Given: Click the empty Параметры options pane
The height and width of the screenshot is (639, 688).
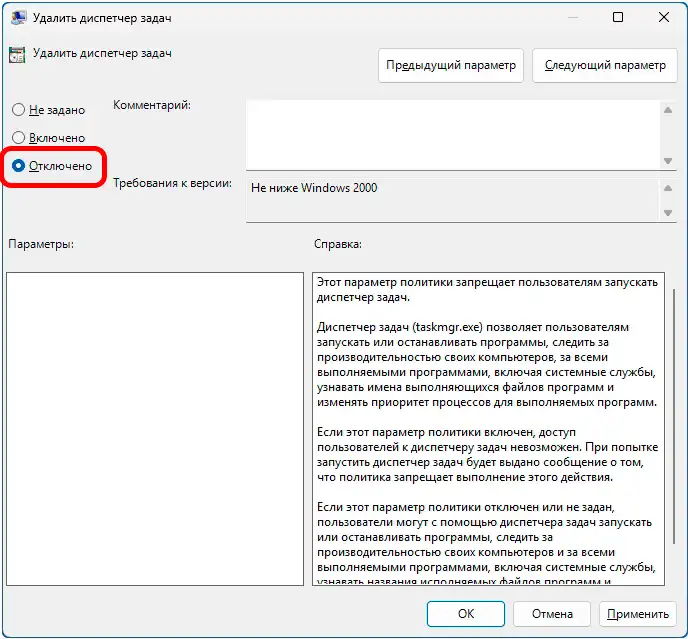Looking at the screenshot, I should [x=155, y=429].
